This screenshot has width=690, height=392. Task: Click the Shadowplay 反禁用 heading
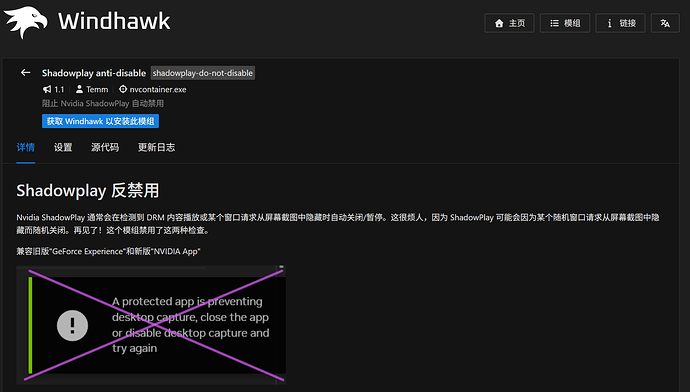(x=88, y=191)
